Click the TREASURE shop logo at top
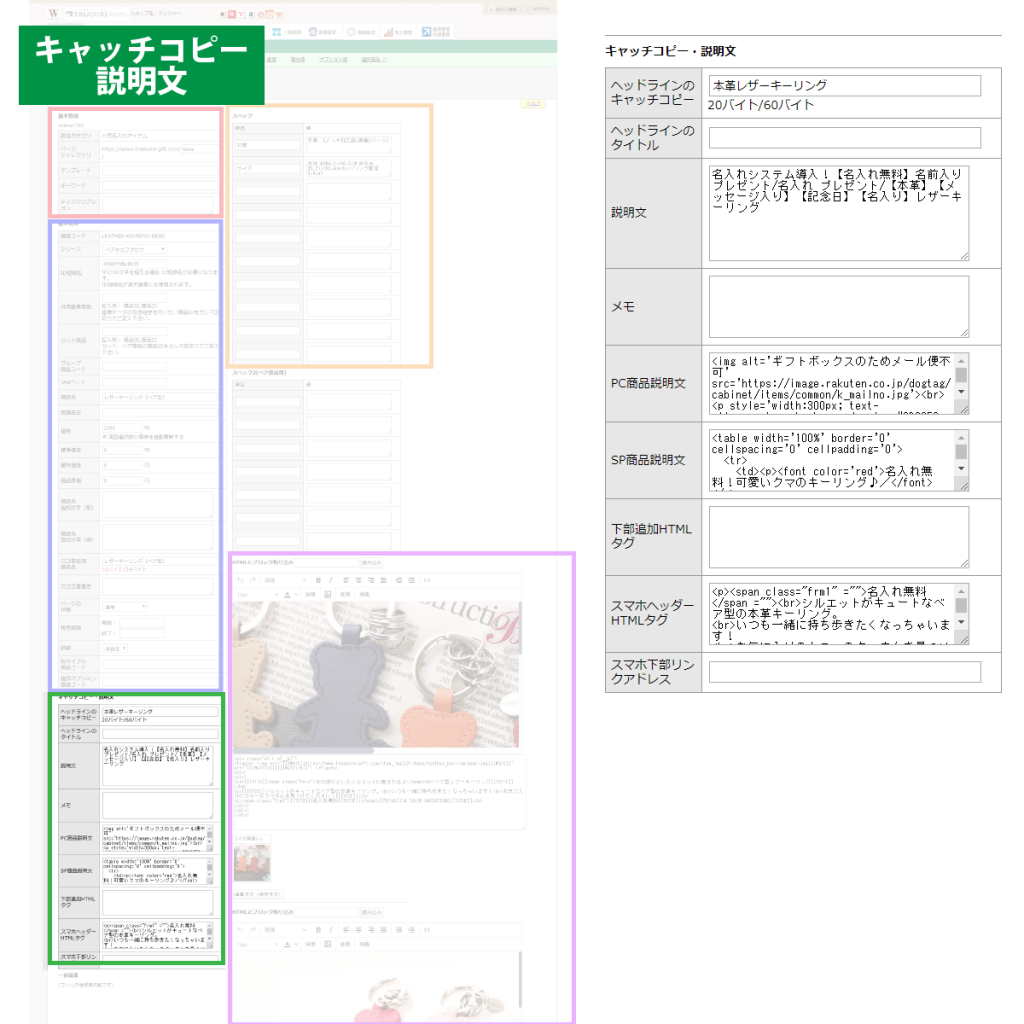Image resolution: width=1024 pixels, height=1024 pixels. pos(88,15)
